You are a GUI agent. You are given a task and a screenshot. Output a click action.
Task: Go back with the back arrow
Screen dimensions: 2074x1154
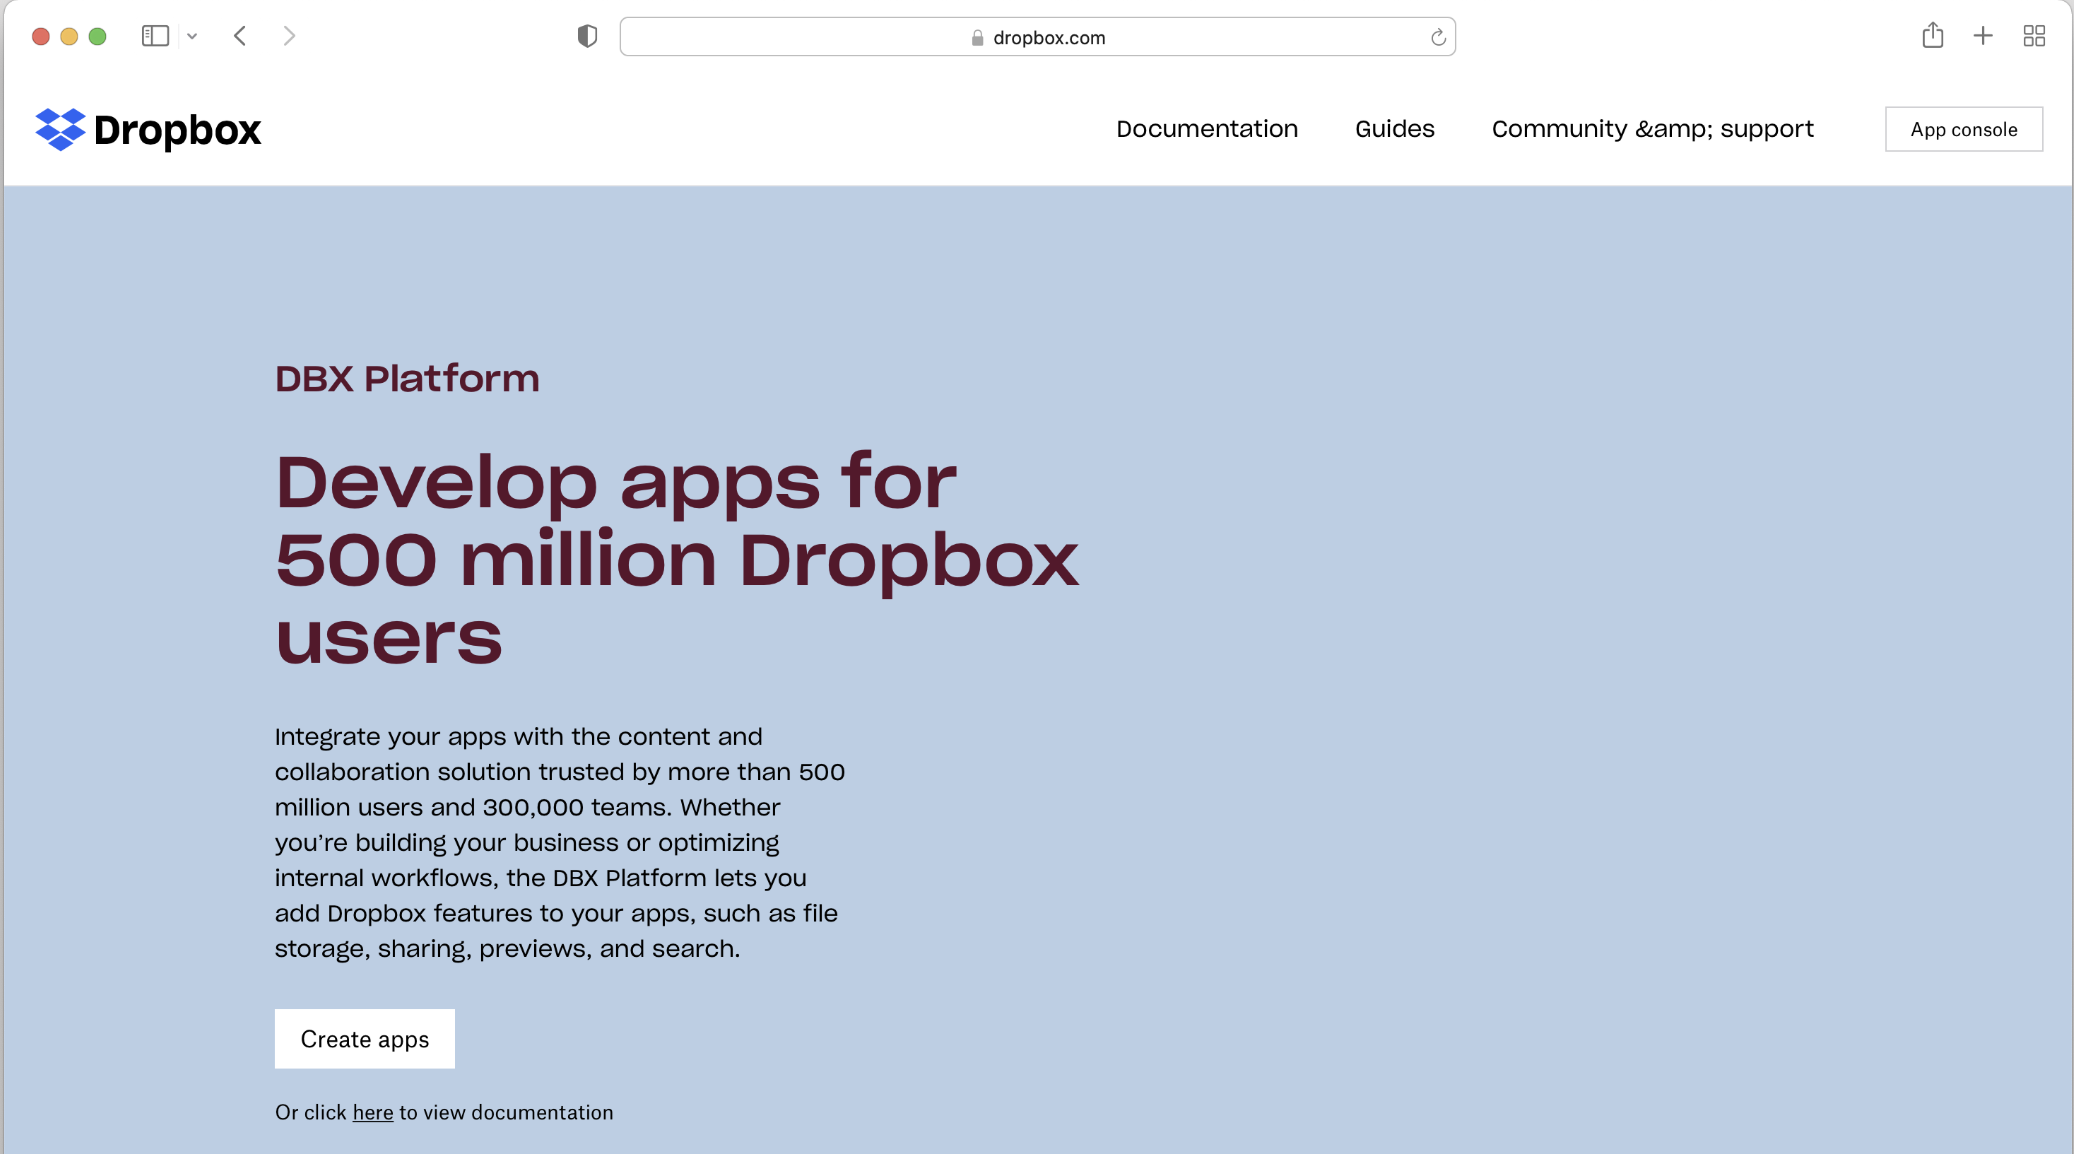point(240,36)
